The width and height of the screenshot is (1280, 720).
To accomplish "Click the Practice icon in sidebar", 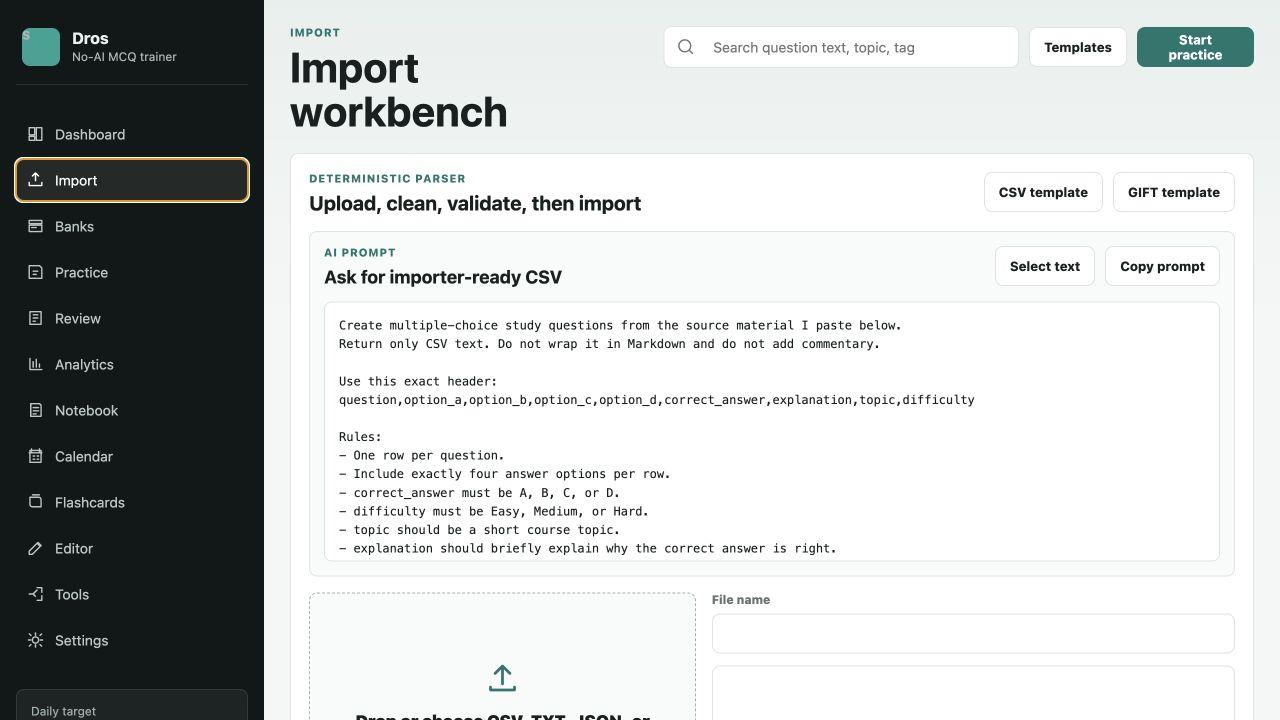I will 35,272.
